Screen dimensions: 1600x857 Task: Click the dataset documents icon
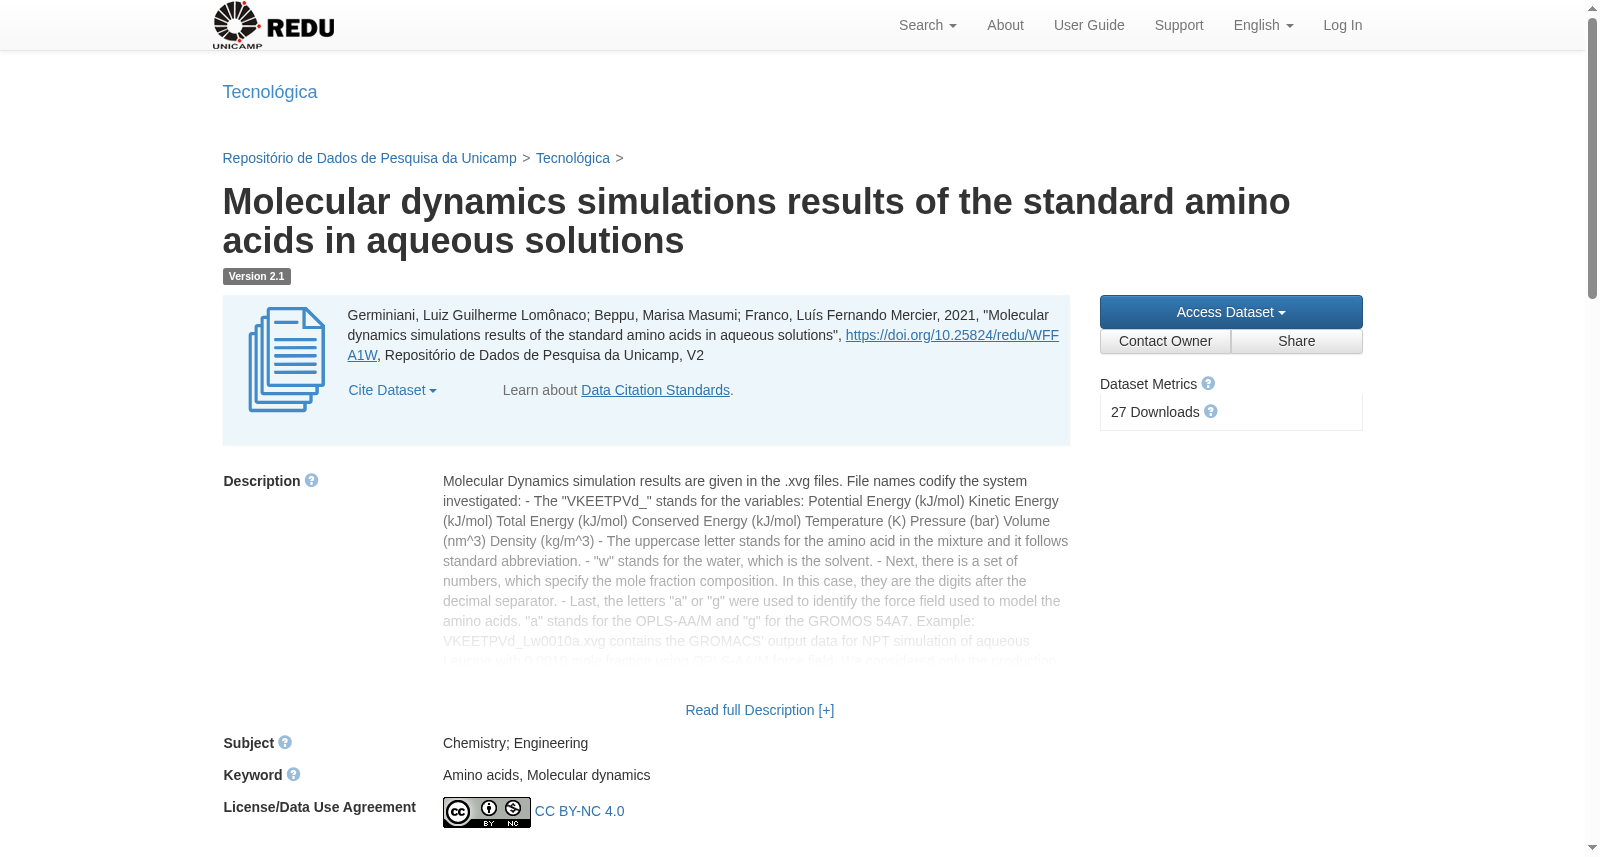286,360
